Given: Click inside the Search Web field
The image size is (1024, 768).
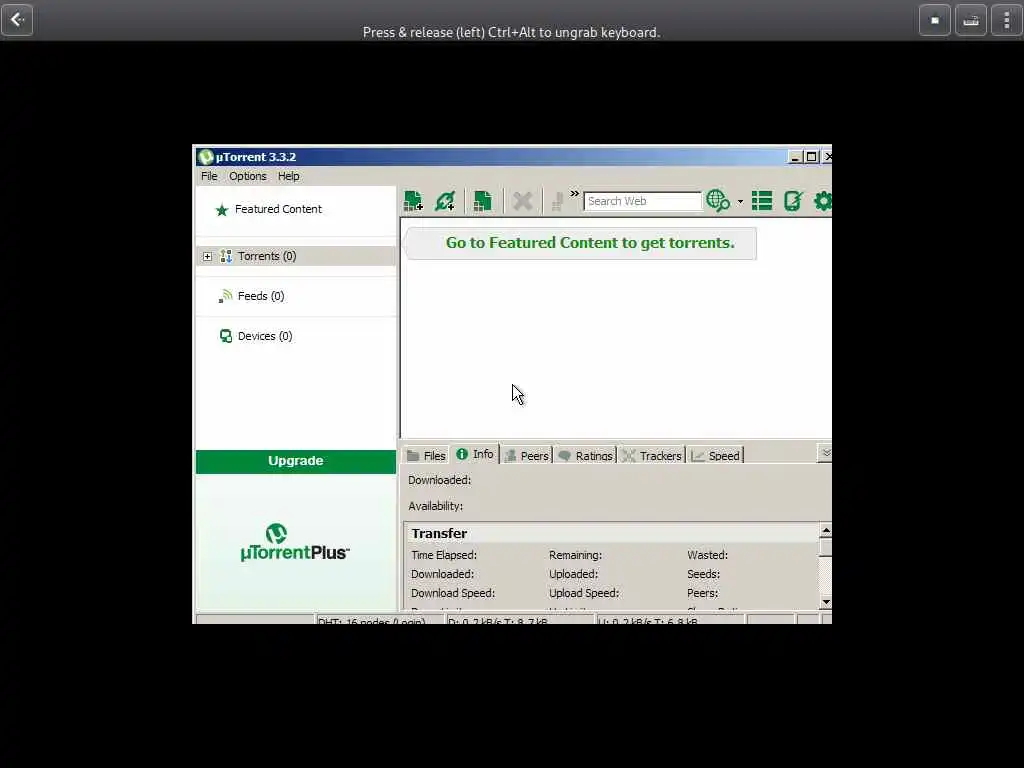Looking at the screenshot, I should [x=642, y=201].
